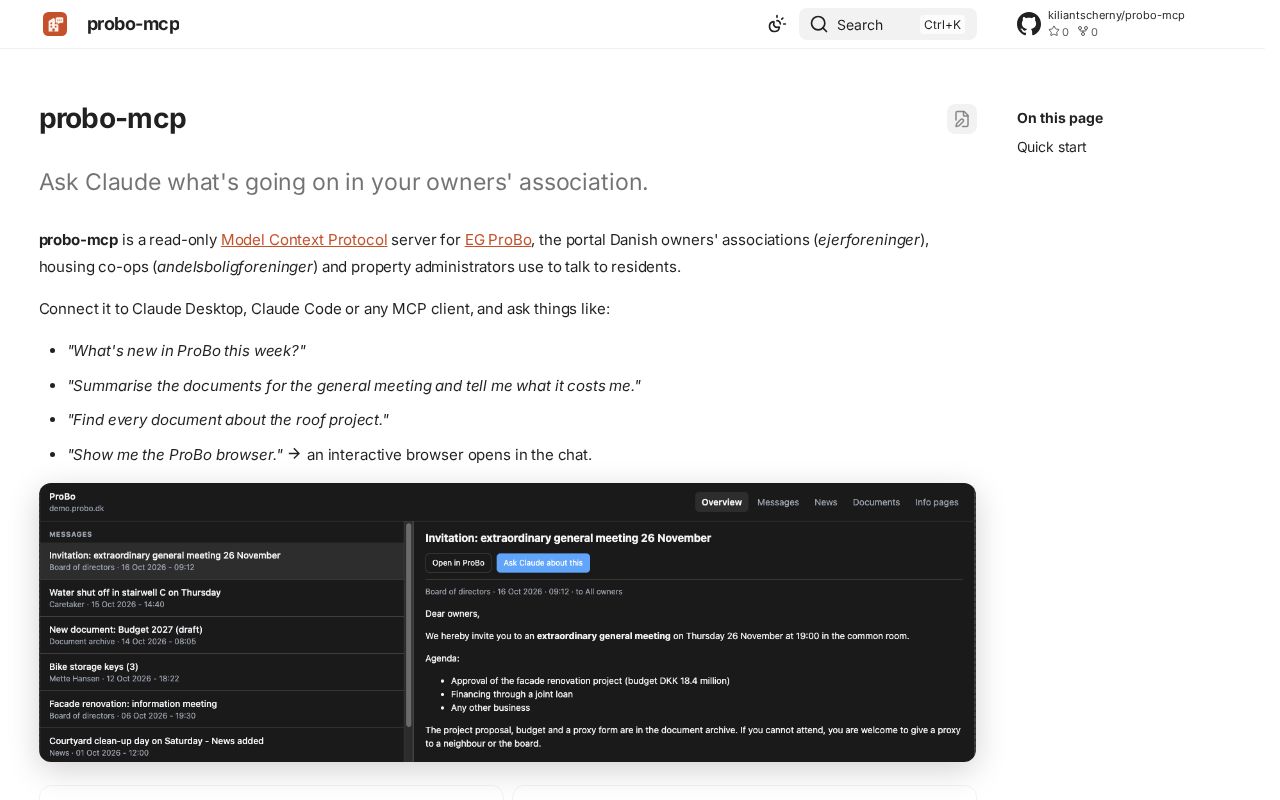Click the Ask Claude about this button
1280x800 pixels.
coord(543,563)
